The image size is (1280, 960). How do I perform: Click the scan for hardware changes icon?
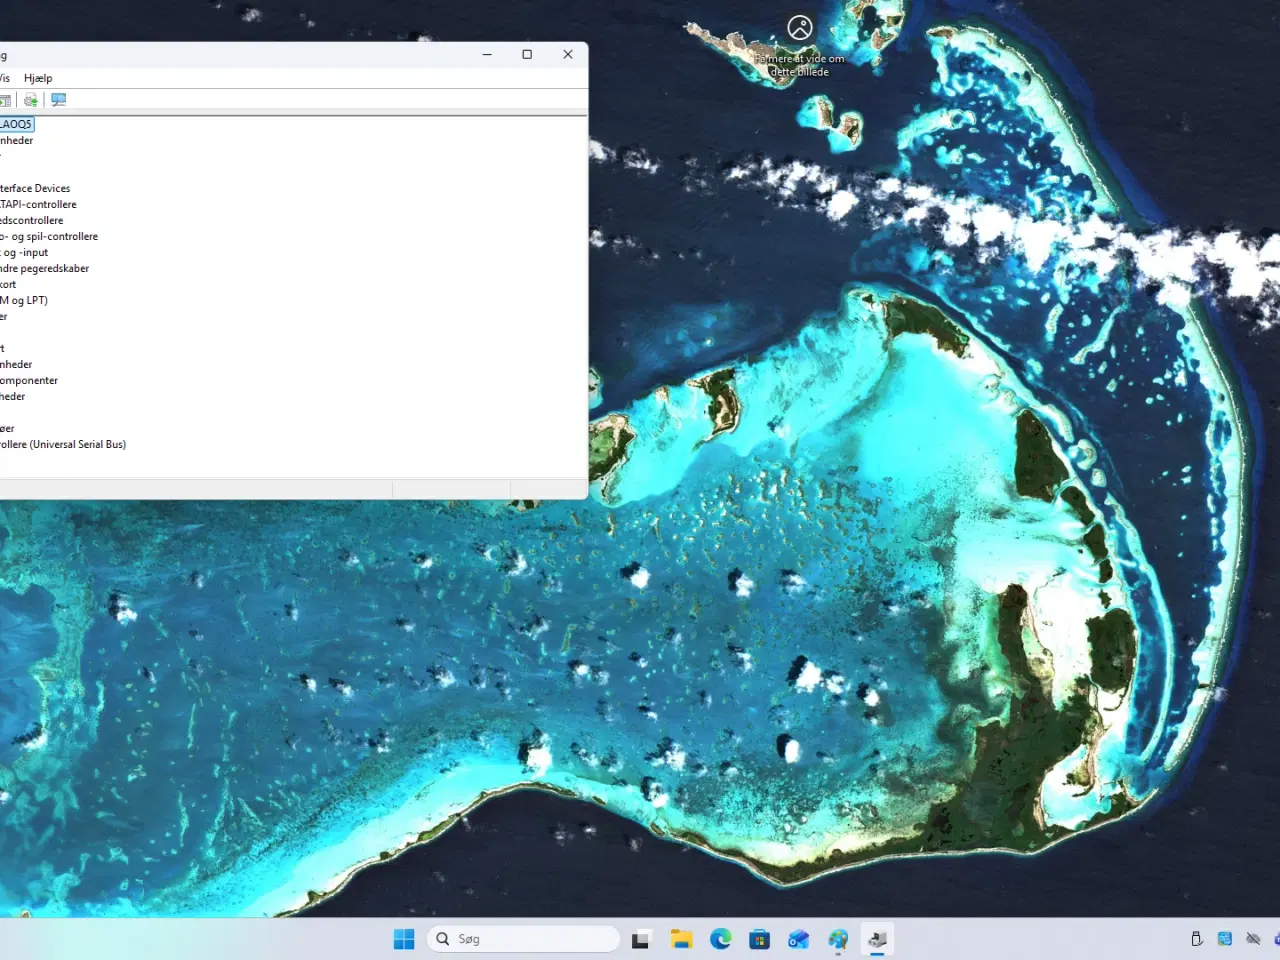[59, 100]
